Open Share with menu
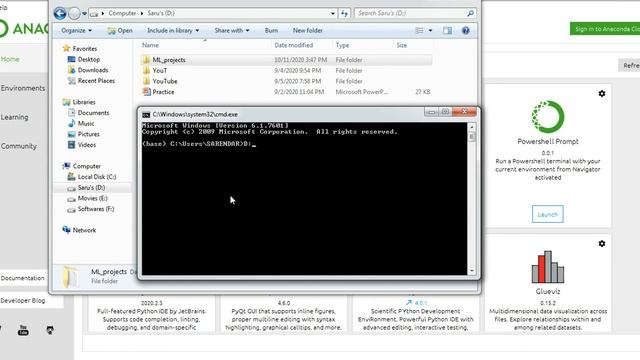The width and height of the screenshot is (640, 360). click(232, 31)
